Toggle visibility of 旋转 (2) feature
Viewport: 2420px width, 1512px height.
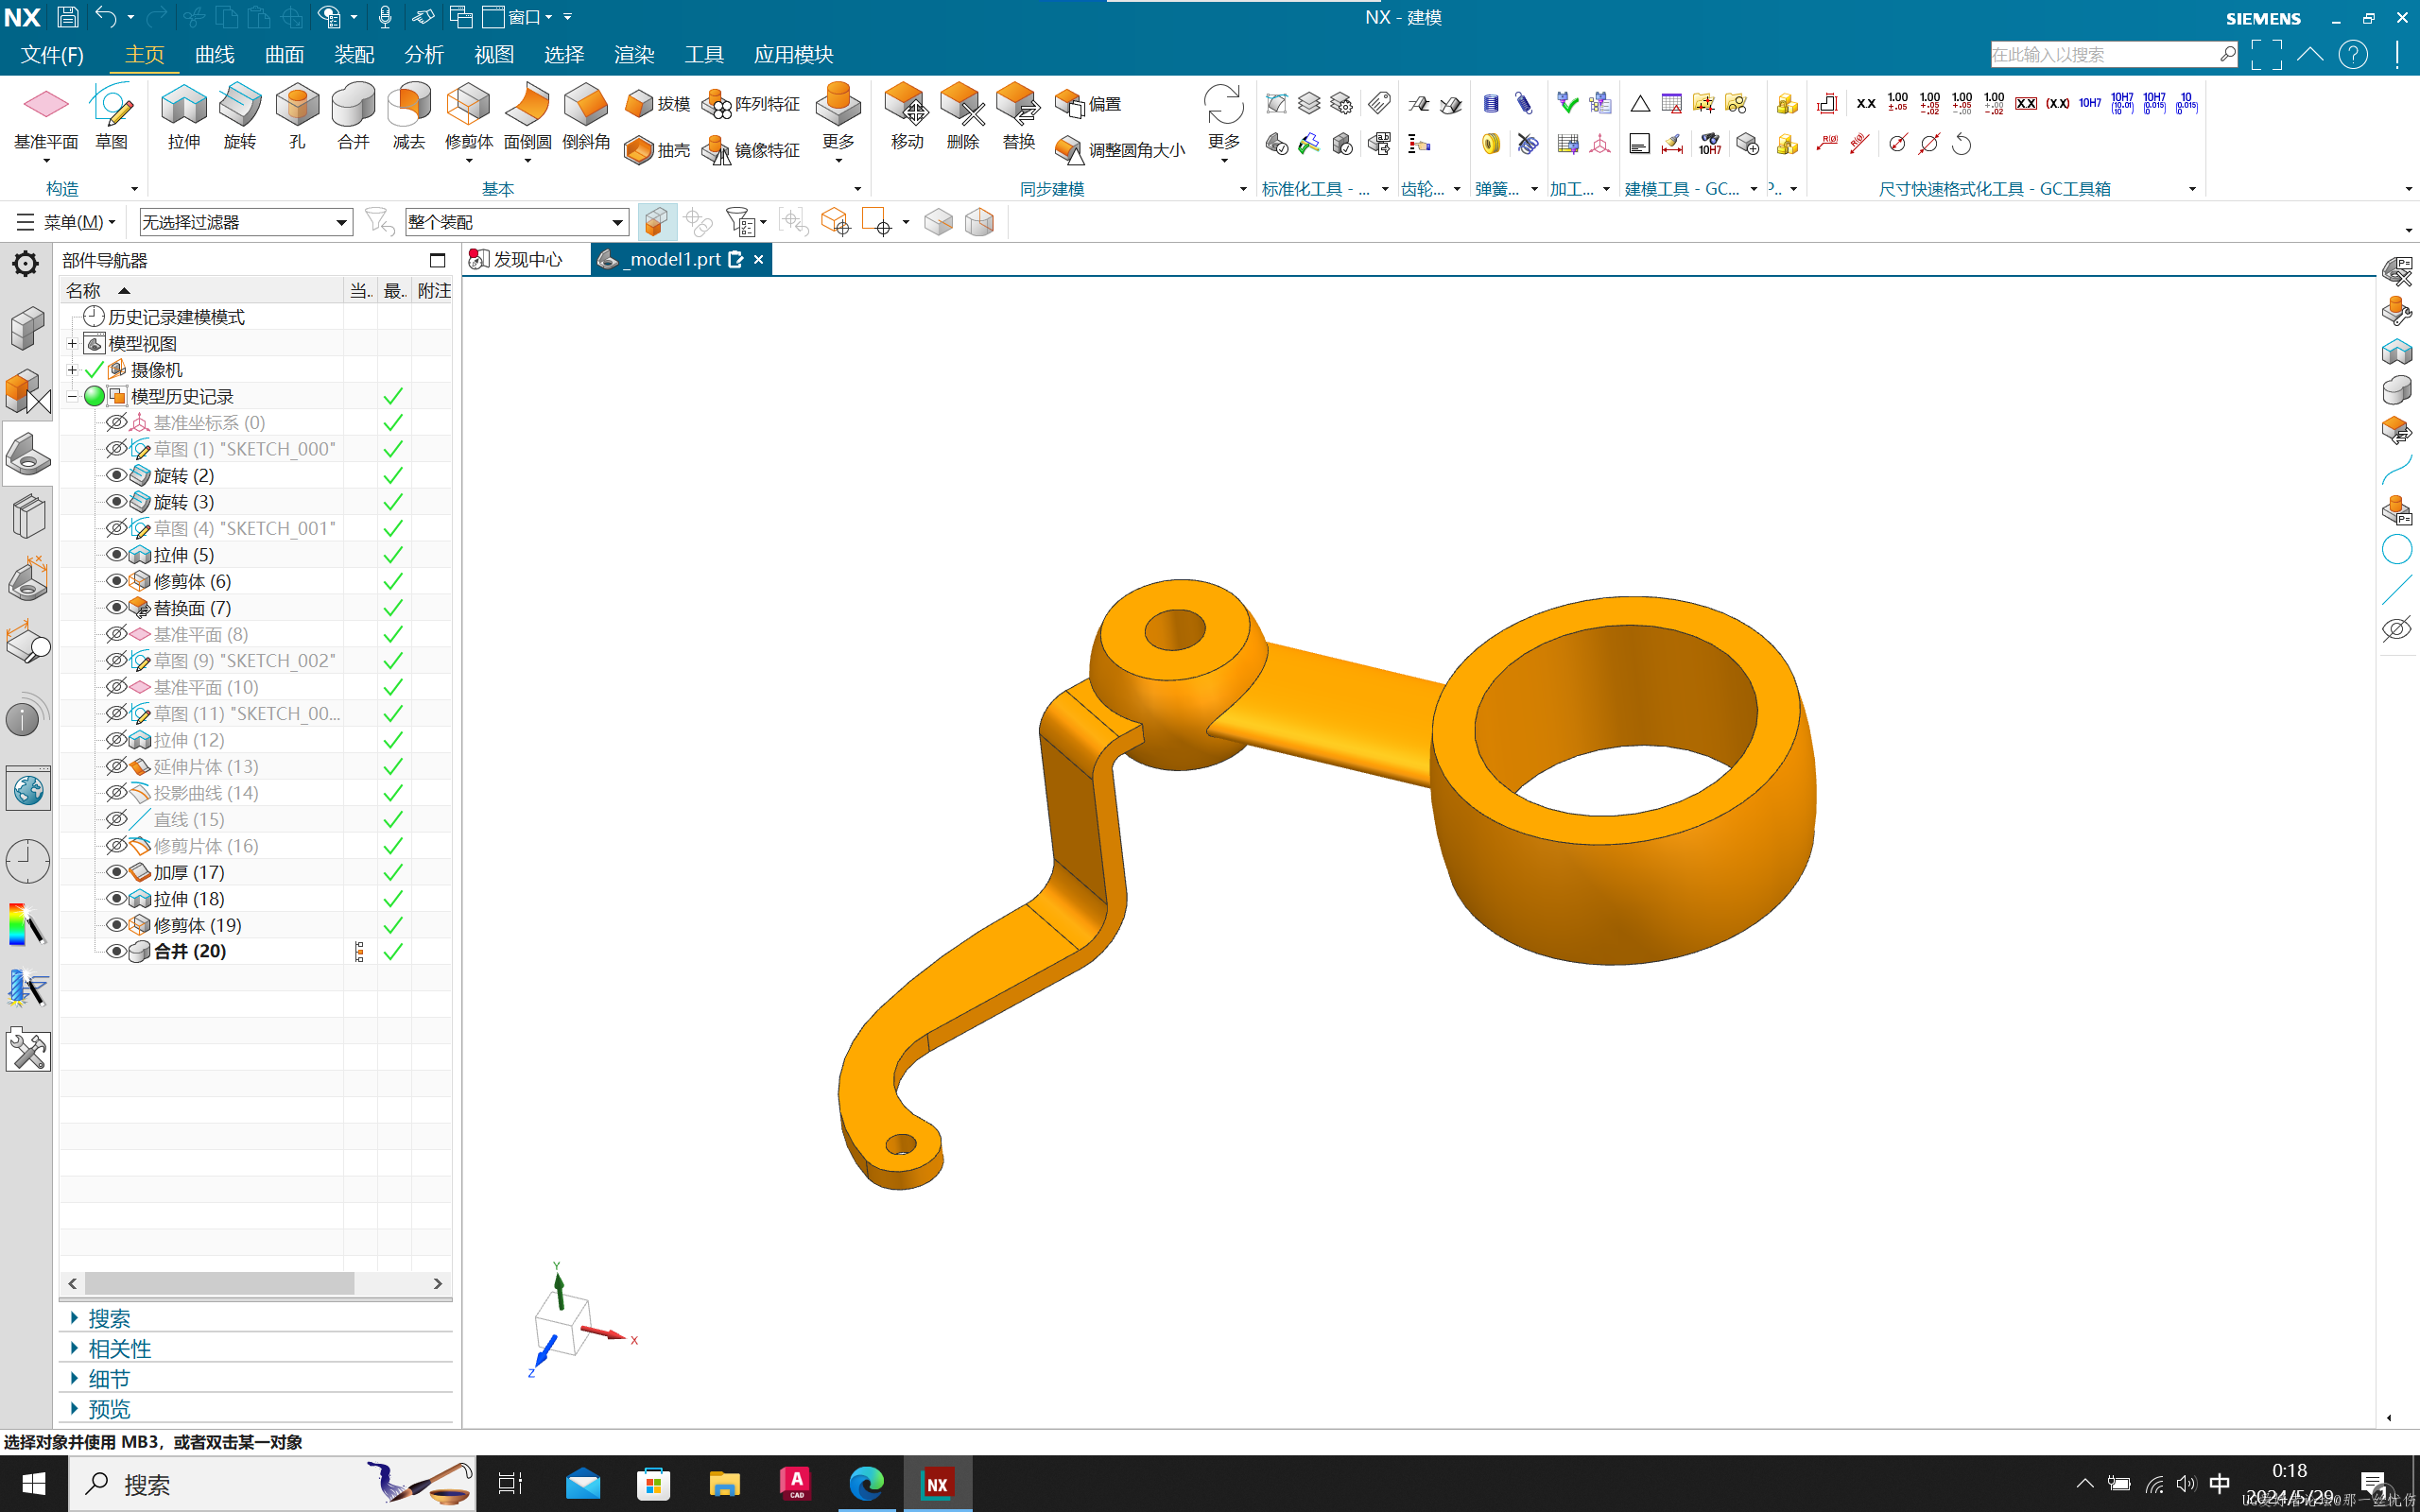(x=116, y=475)
